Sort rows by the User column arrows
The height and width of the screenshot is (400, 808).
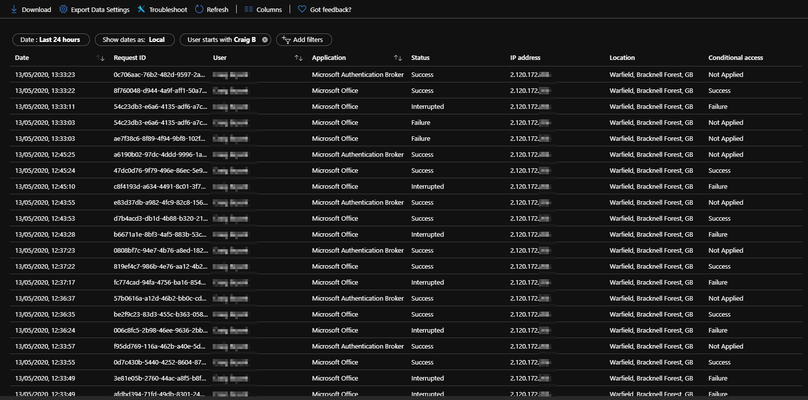click(x=298, y=58)
